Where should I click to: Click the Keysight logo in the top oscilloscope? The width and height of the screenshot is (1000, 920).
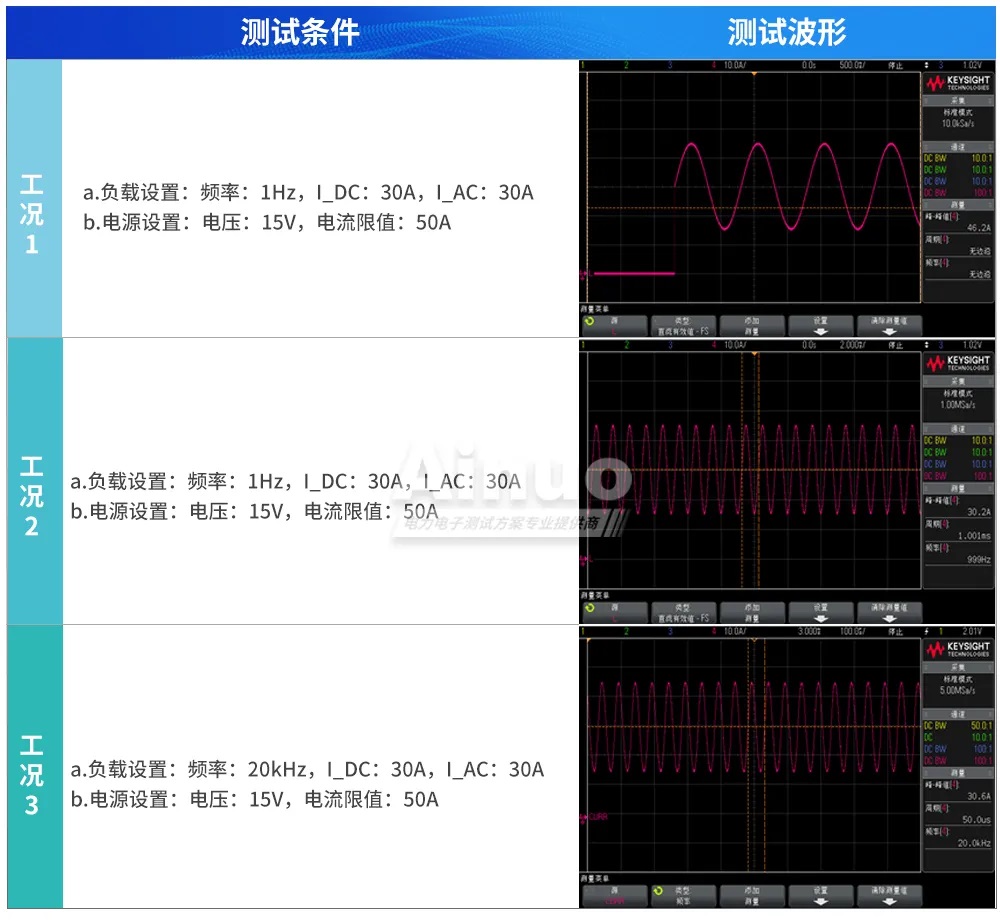point(956,84)
